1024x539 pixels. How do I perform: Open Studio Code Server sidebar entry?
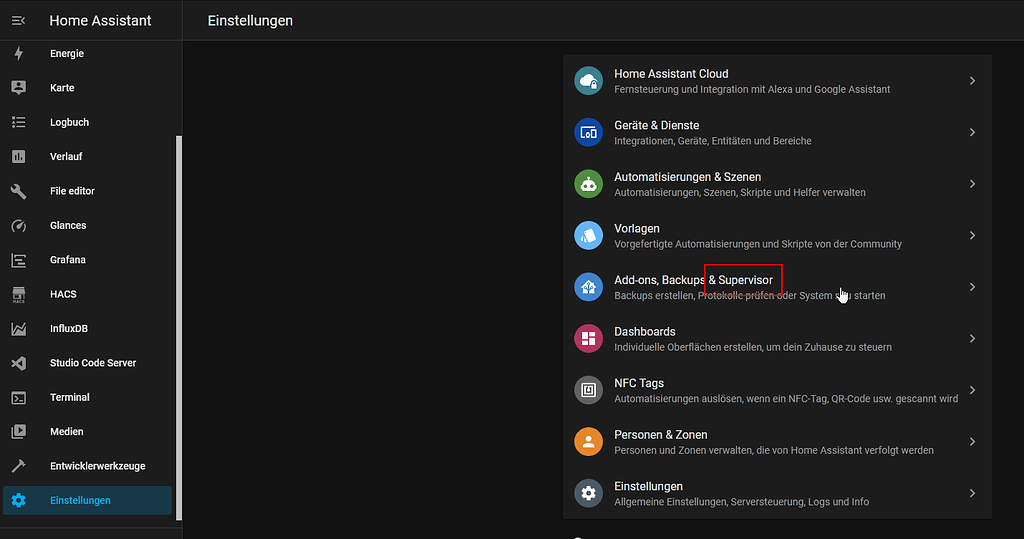pos(87,363)
